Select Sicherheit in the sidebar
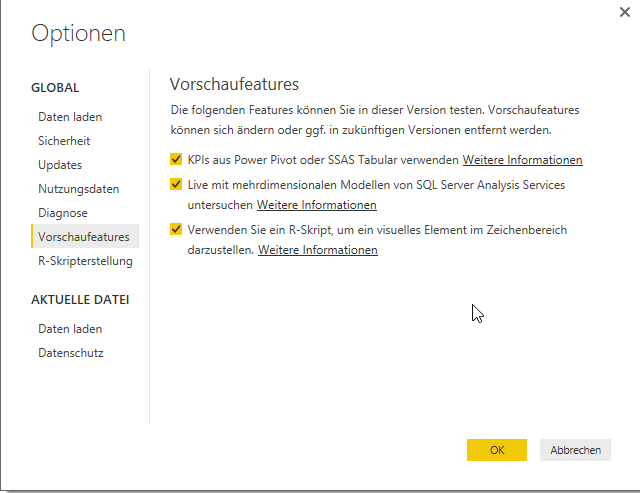640x493 pixels. pyautogui.click(x=64, y=141)
